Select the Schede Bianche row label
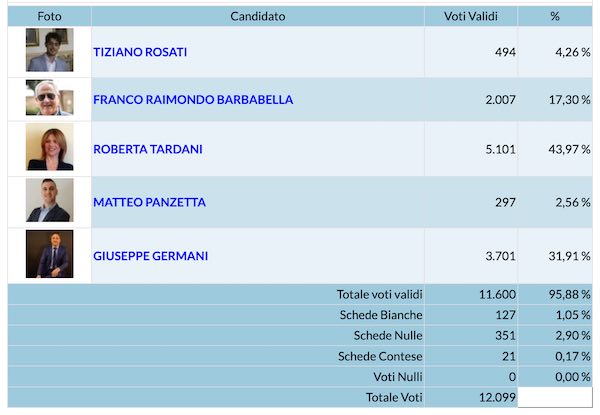This screenshot has width=600, height=415. point(381,315)
